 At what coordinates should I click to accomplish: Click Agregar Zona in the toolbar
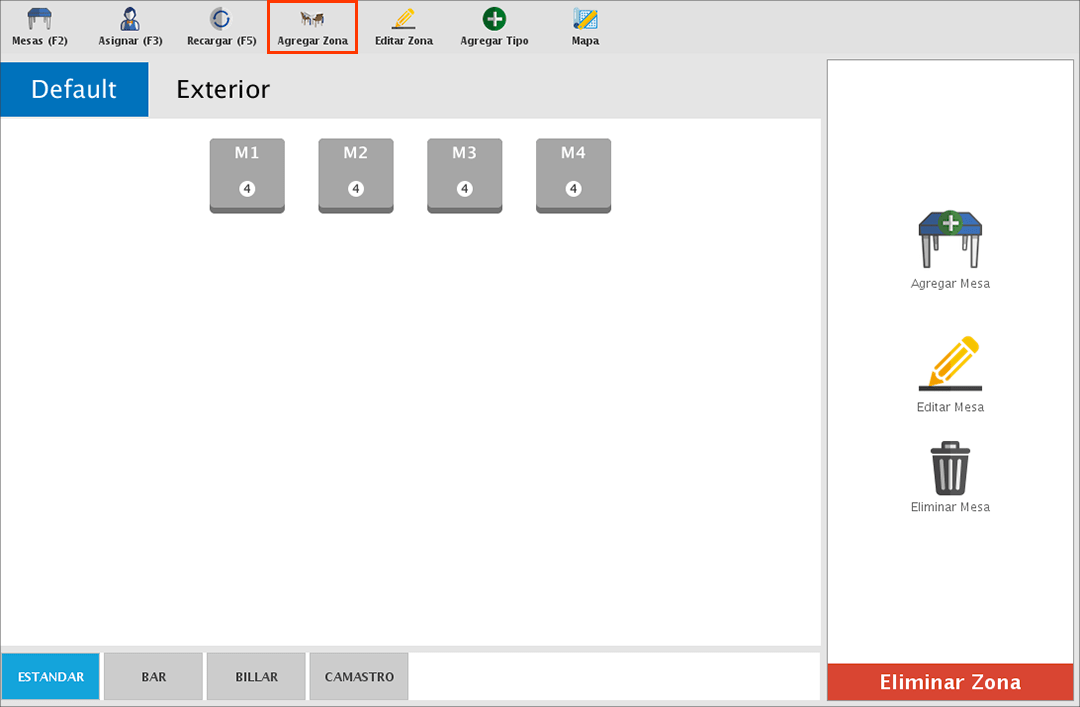[x=312, y=27]
